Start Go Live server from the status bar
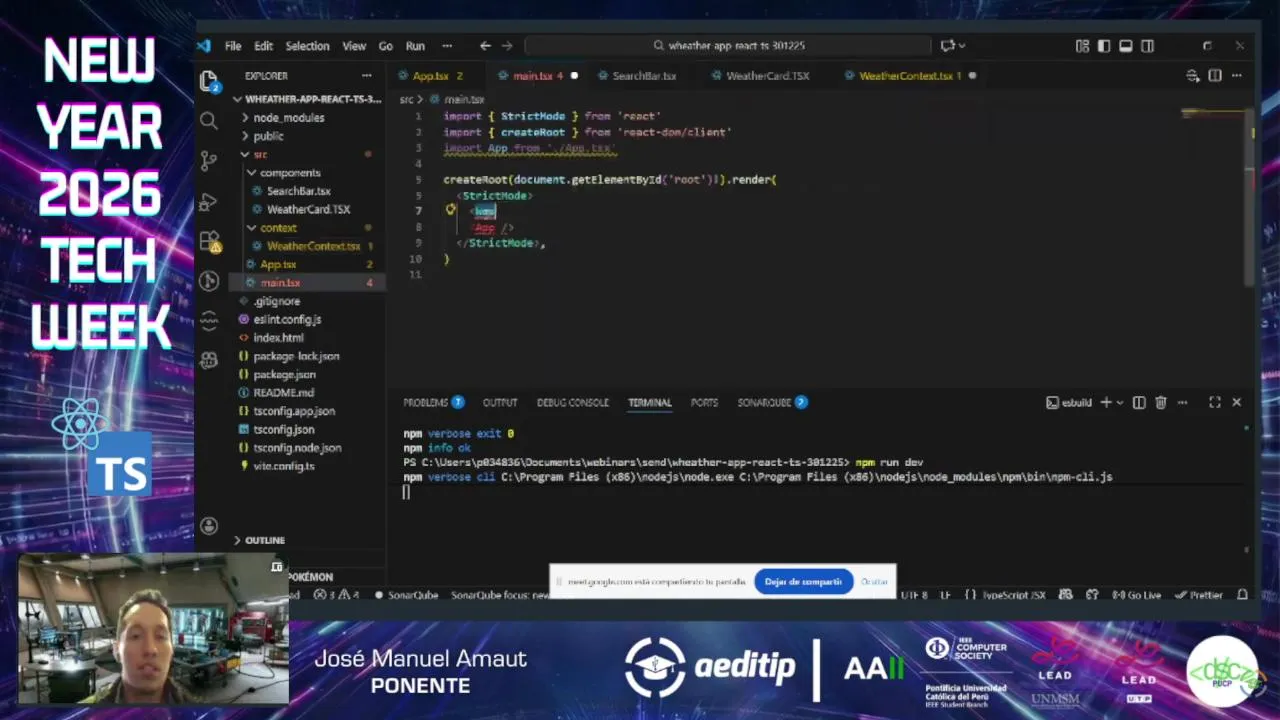This screenshot has width=1280, height=720. (x=1136, y=595)
